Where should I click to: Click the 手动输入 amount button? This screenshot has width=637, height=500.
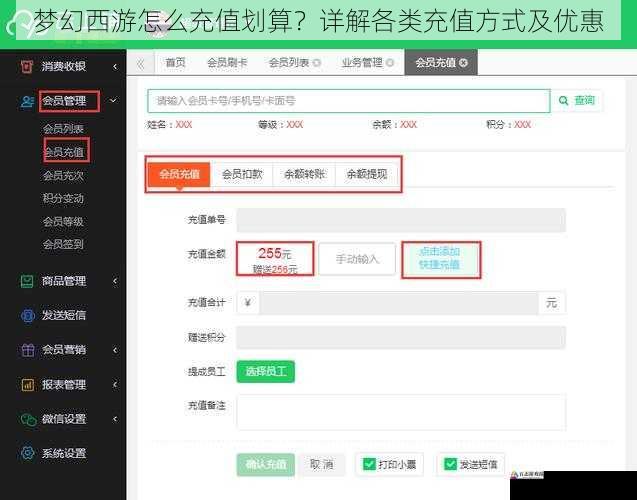(x=357, y=259)
